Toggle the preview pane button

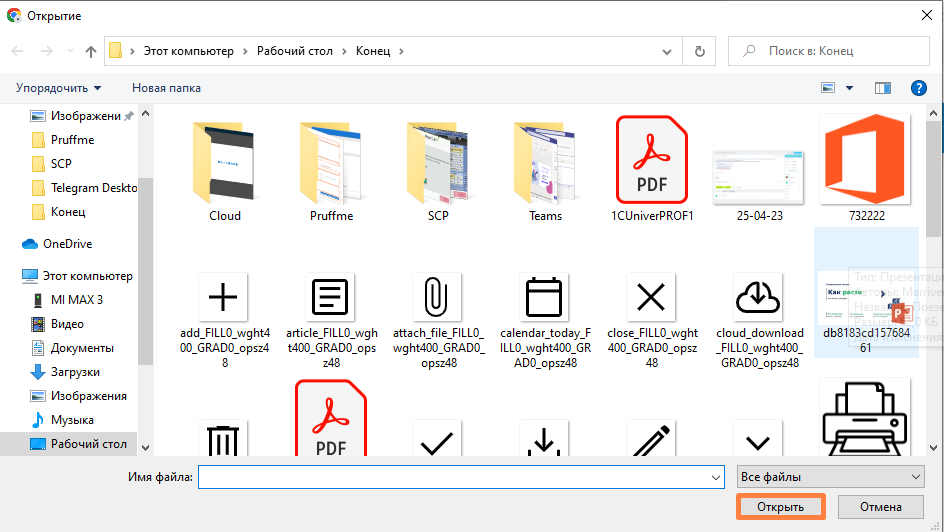(882, 88)
